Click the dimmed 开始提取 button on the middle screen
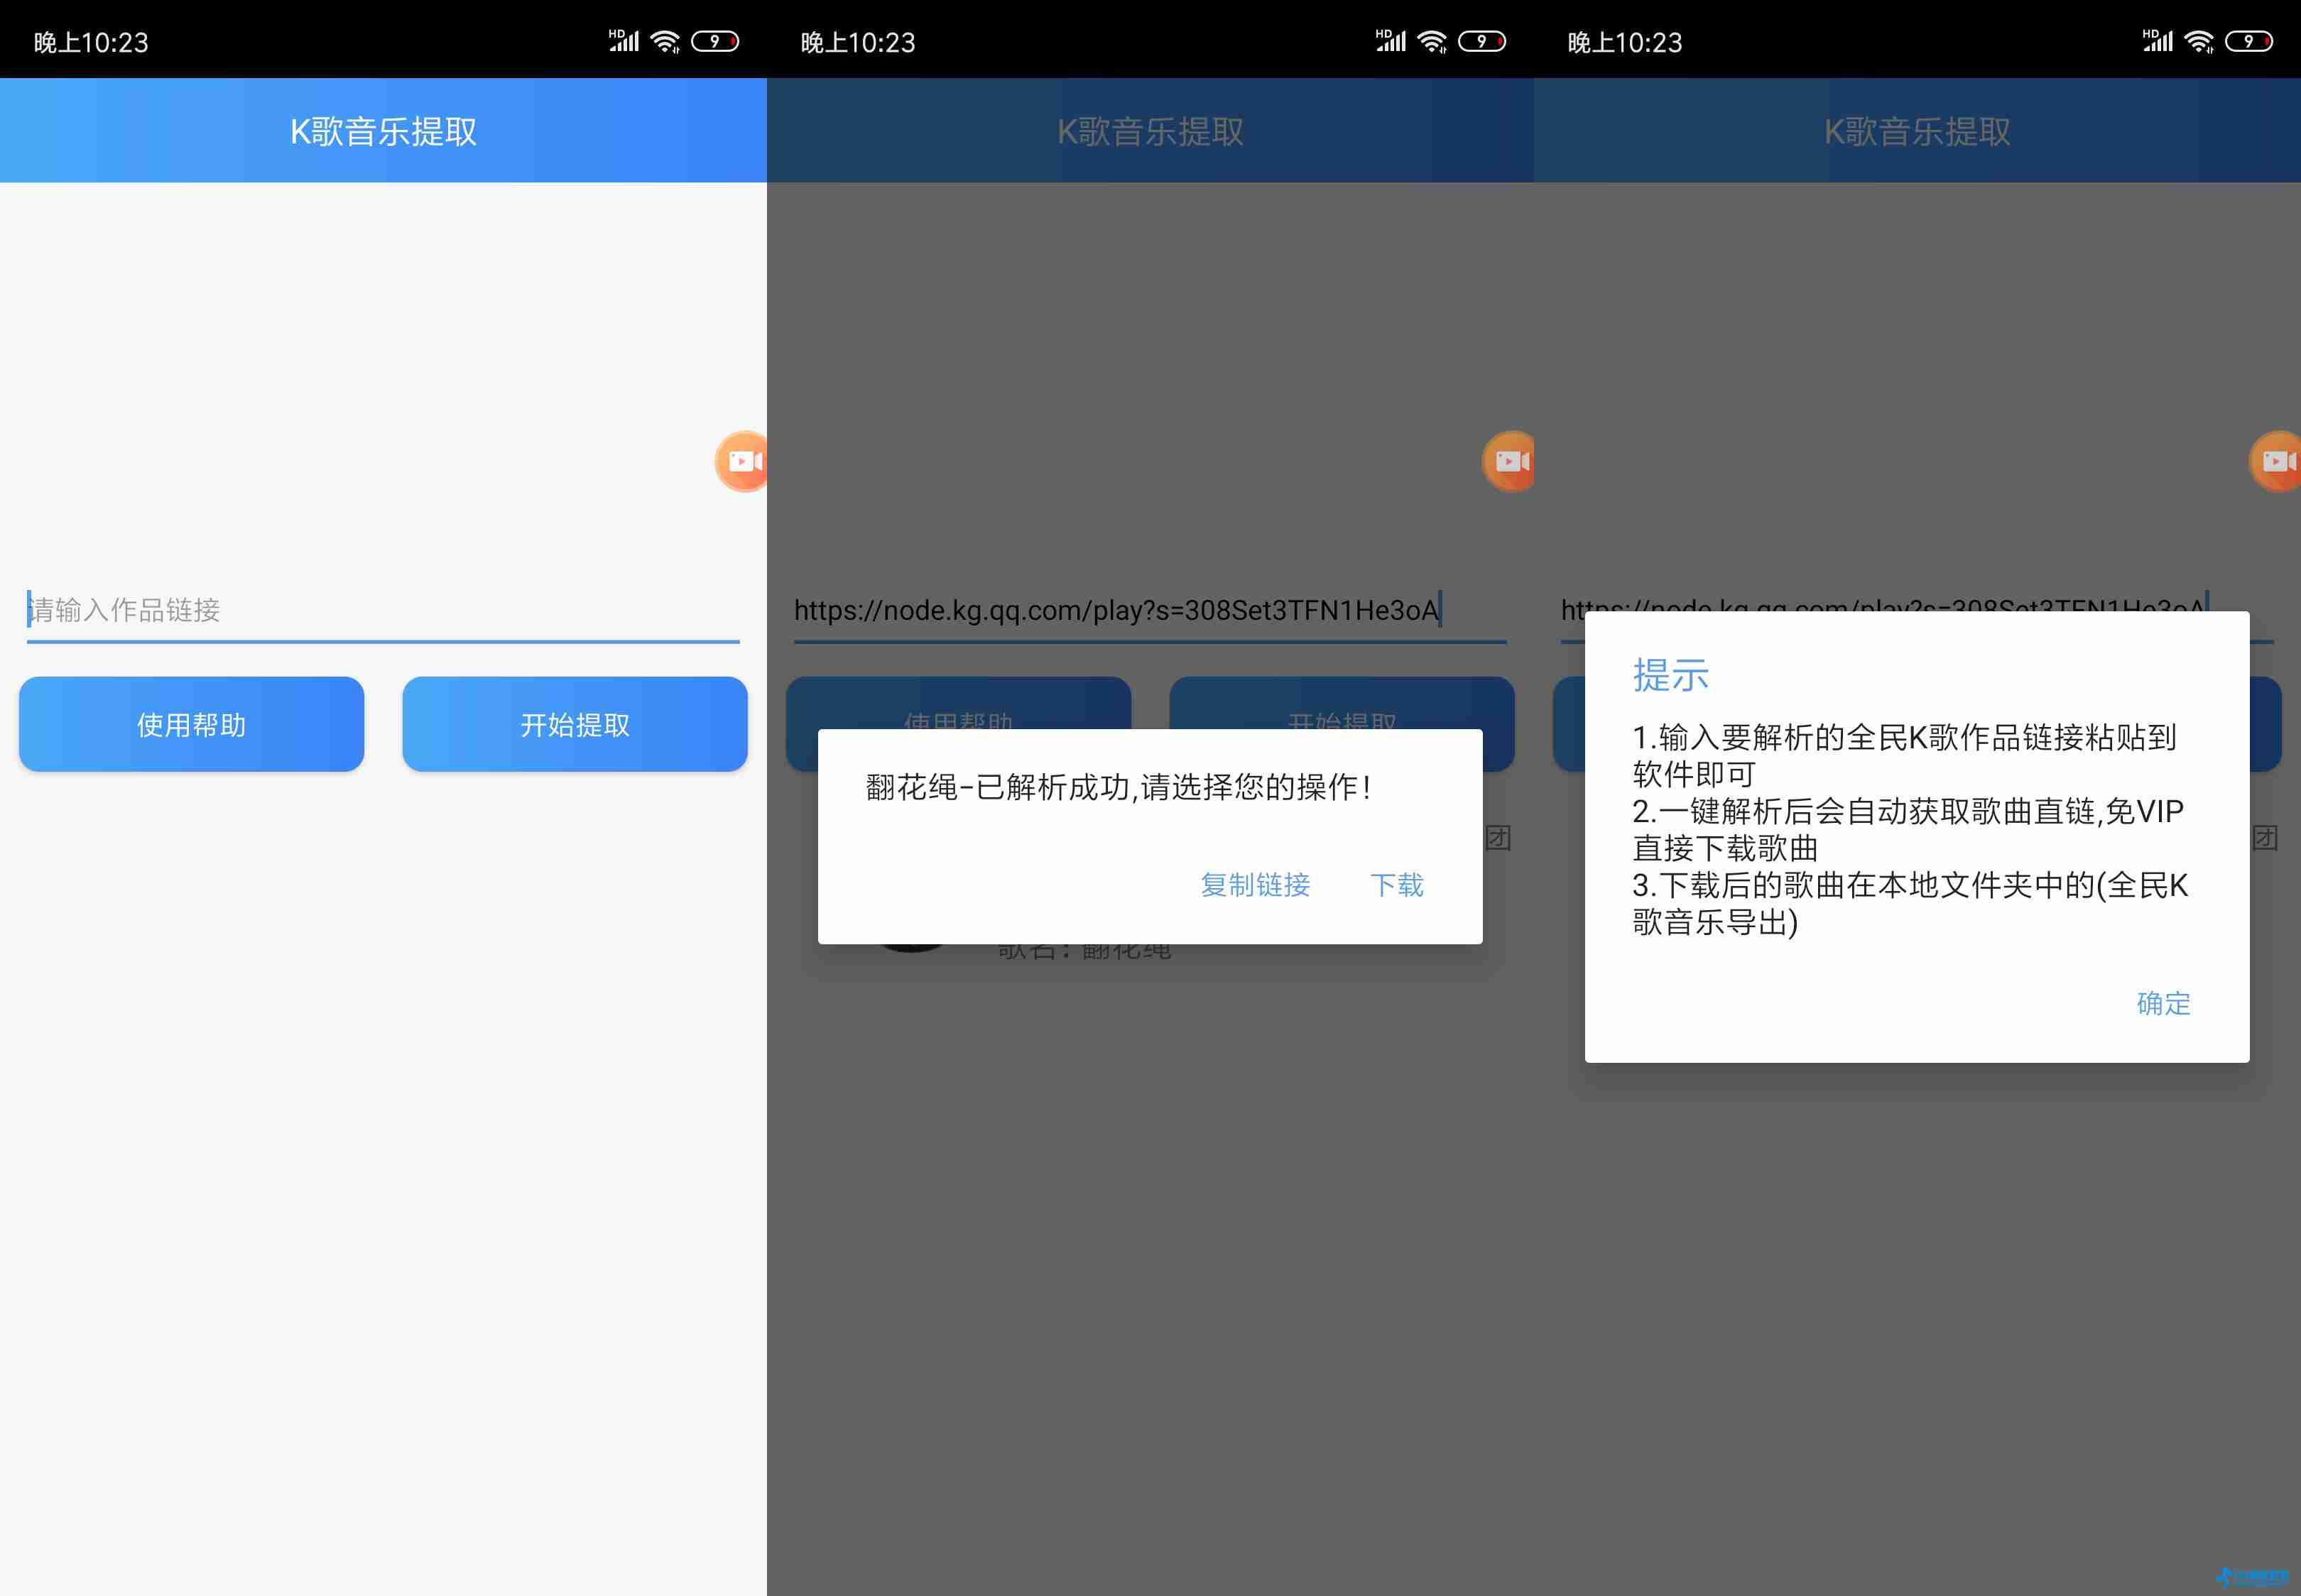The width and height of the screenshot is (2301, 1596). 1342,704
